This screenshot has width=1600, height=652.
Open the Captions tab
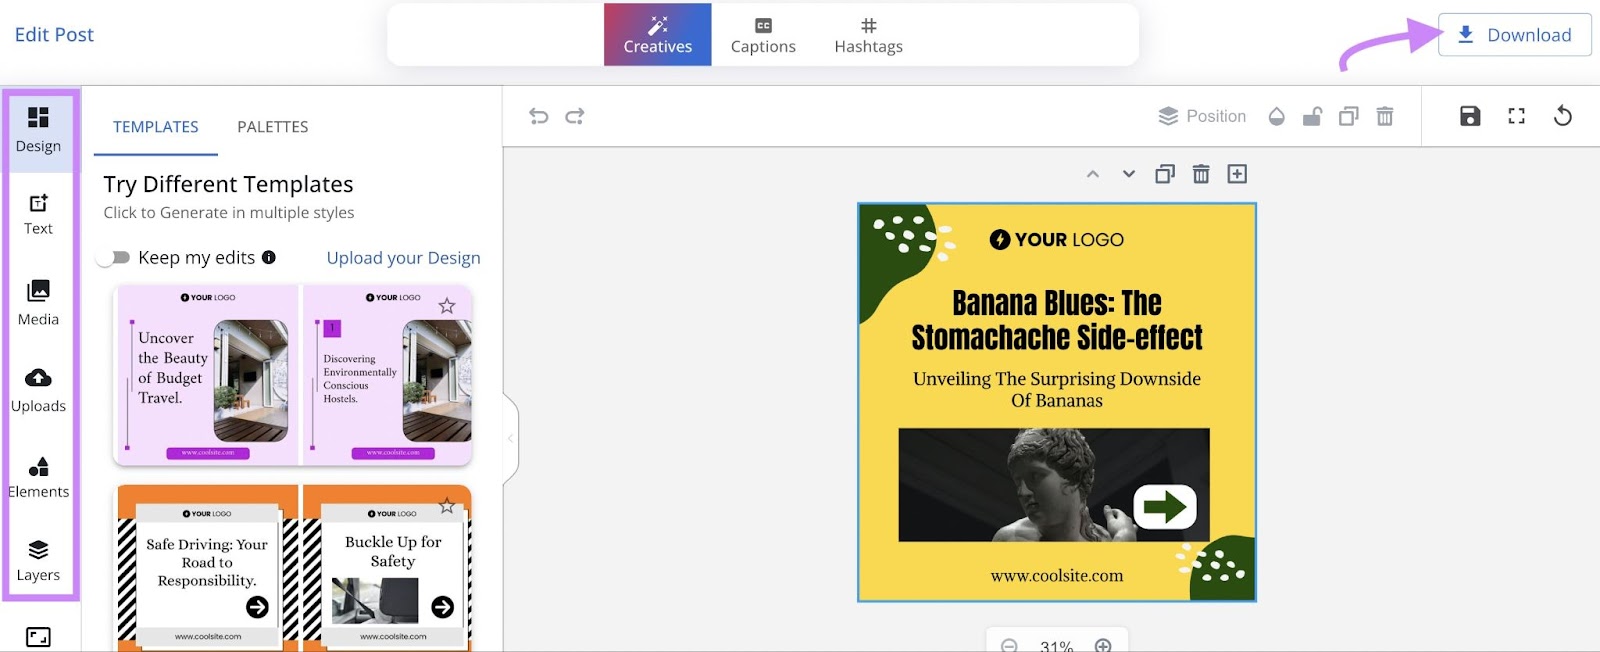click(x=763, y=35)
